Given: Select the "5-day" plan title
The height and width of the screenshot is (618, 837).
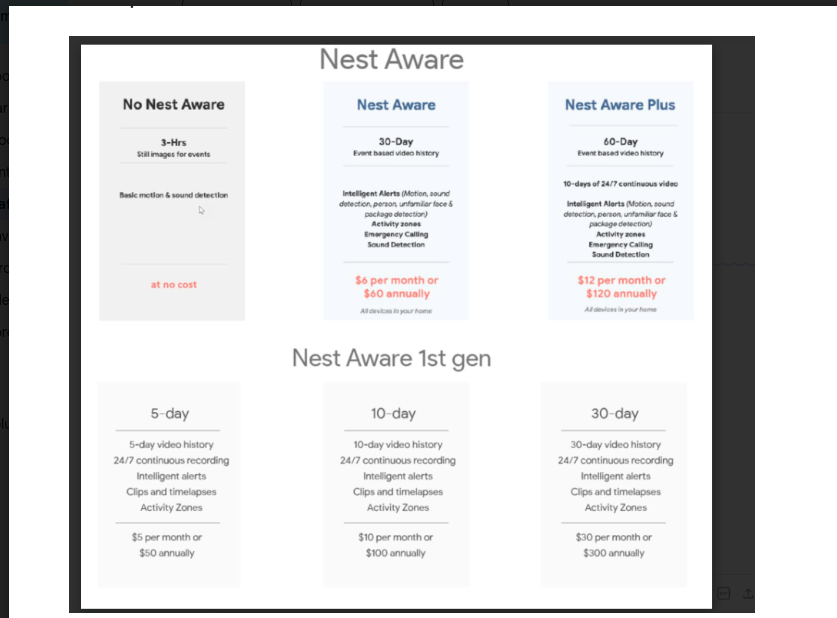Looking at the screenshot, I should pos(169,413).
